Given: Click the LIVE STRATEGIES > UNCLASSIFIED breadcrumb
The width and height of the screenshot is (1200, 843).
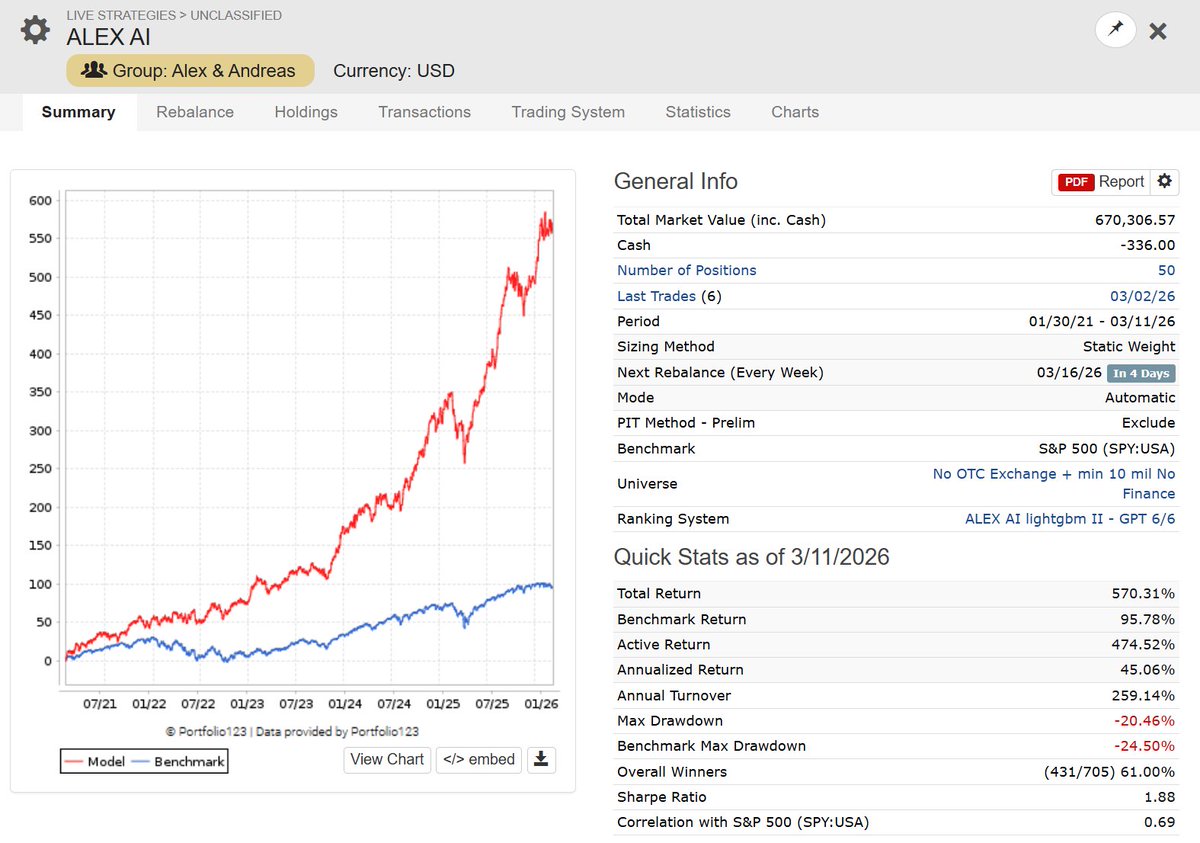Looking at the screenshot, I should pyautogui.click(x=174, y=15).
